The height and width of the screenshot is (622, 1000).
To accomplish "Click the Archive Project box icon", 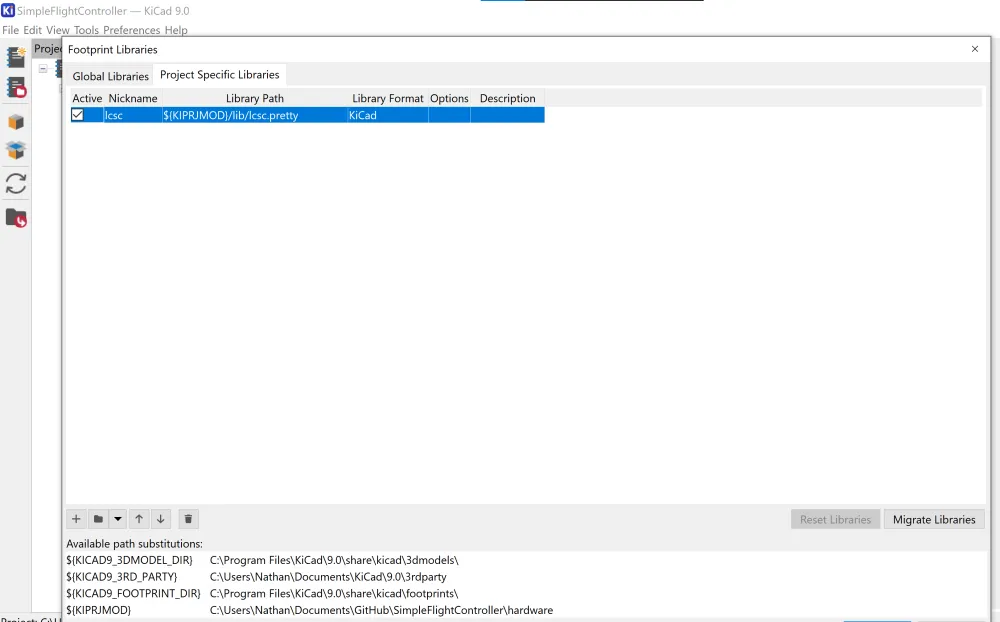I will pos(16,122).
